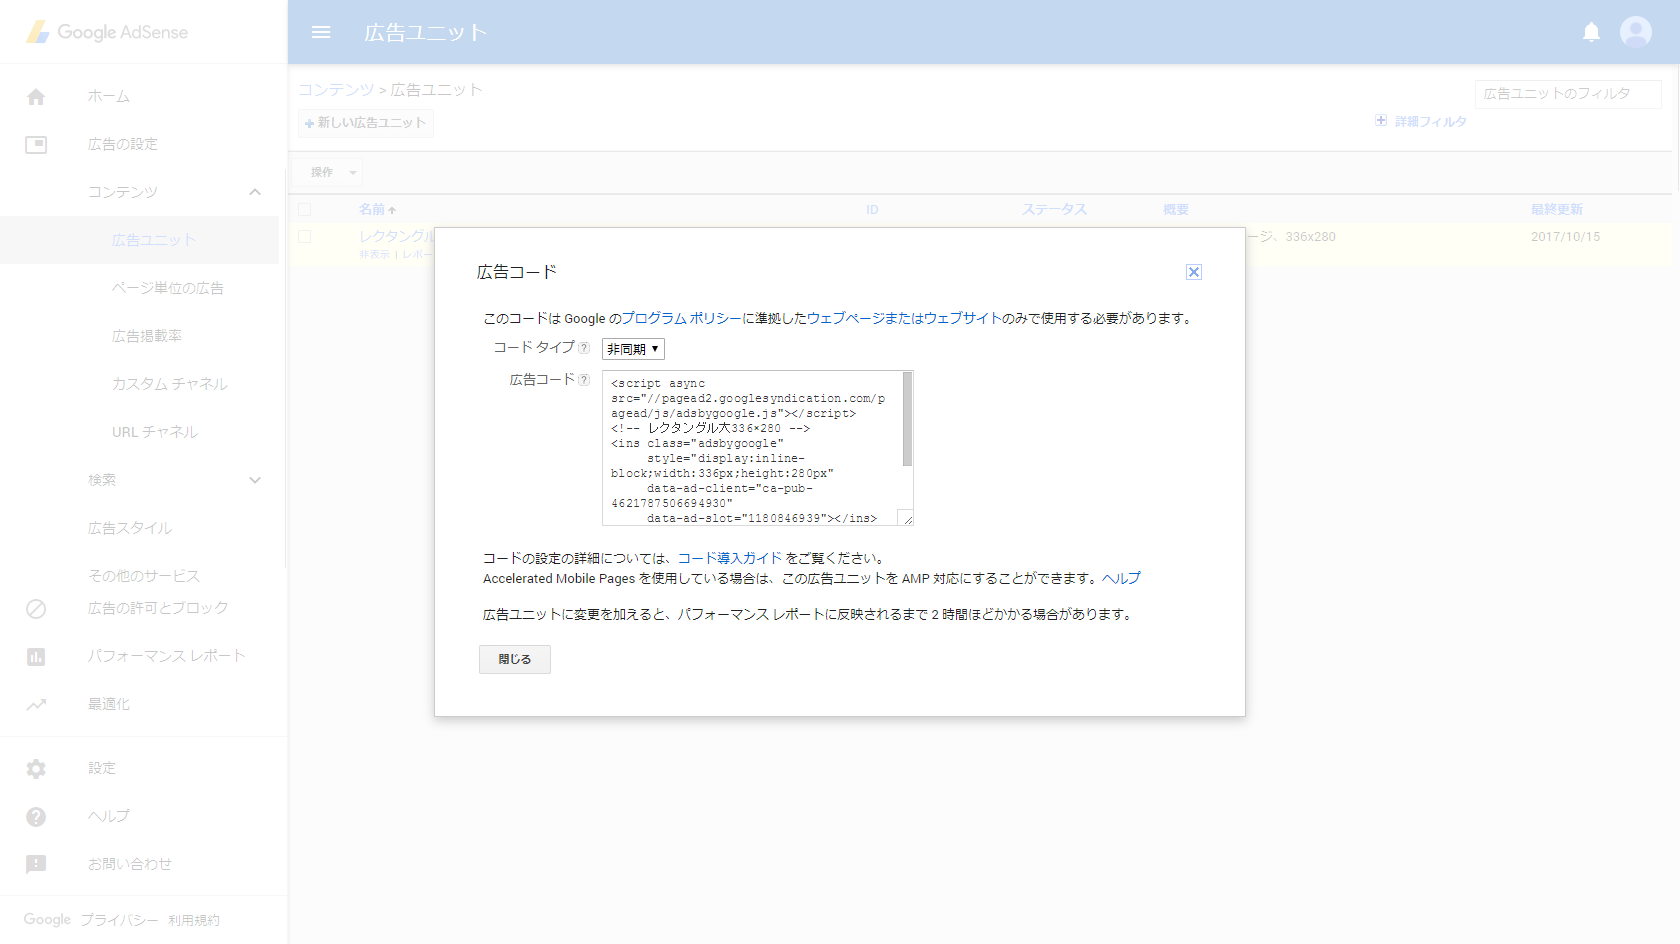Click the 閉じる button in the dialog
This screenshot has height=944, width=1680.
coord(515,660)
